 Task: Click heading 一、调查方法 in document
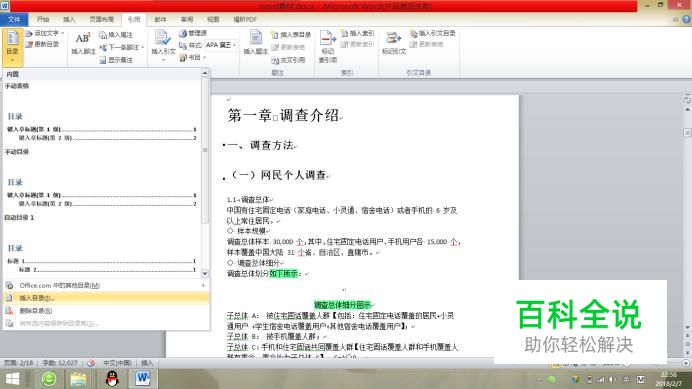click(x=261, y=145)
